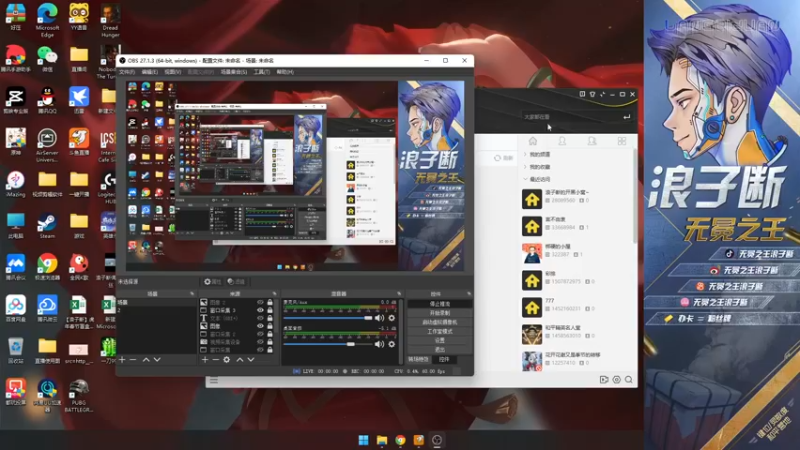Open the 帮助(H) menu in OBS

pyautogui.click(x=285, y=72)
